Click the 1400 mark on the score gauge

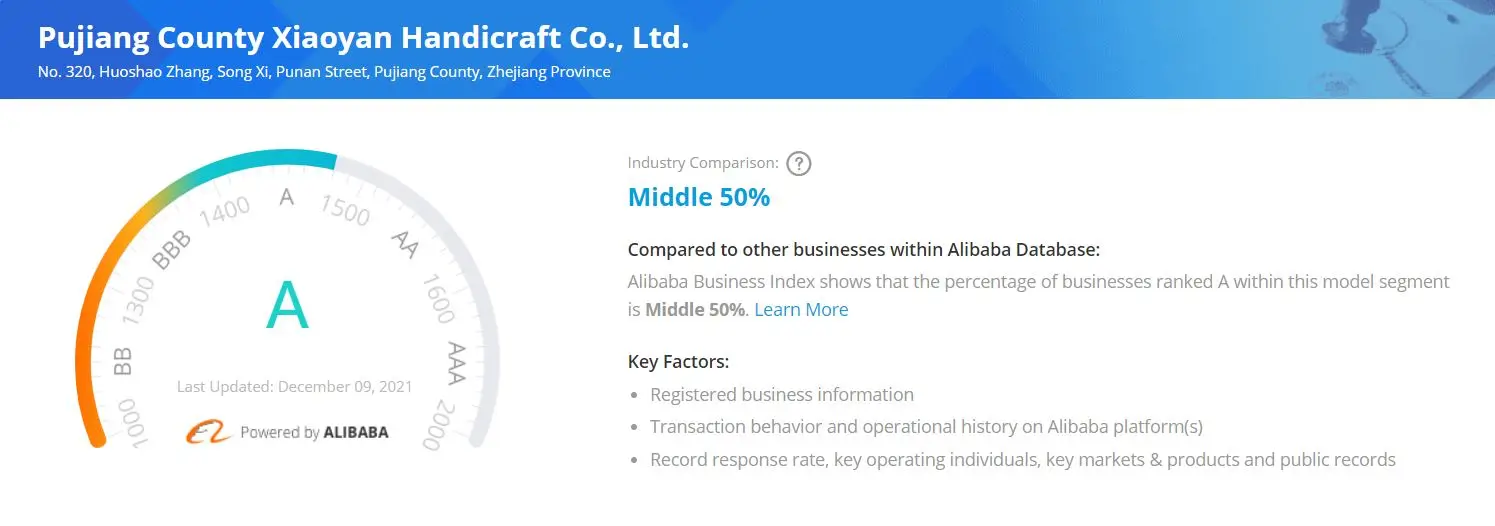click(x=225, y=210)
